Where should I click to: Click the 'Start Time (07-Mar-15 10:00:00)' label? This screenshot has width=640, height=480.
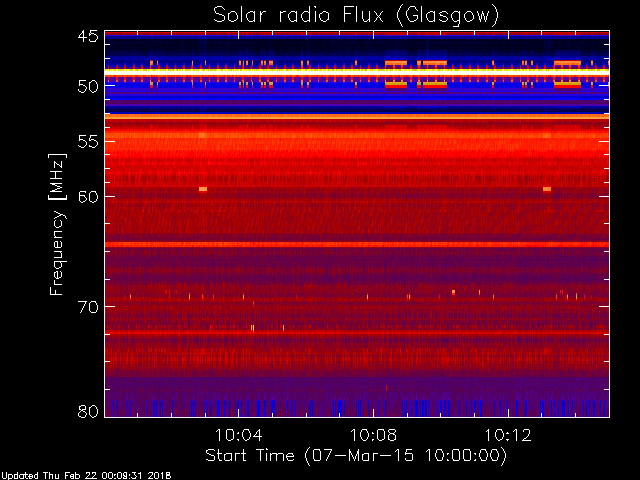pos(356,456)
